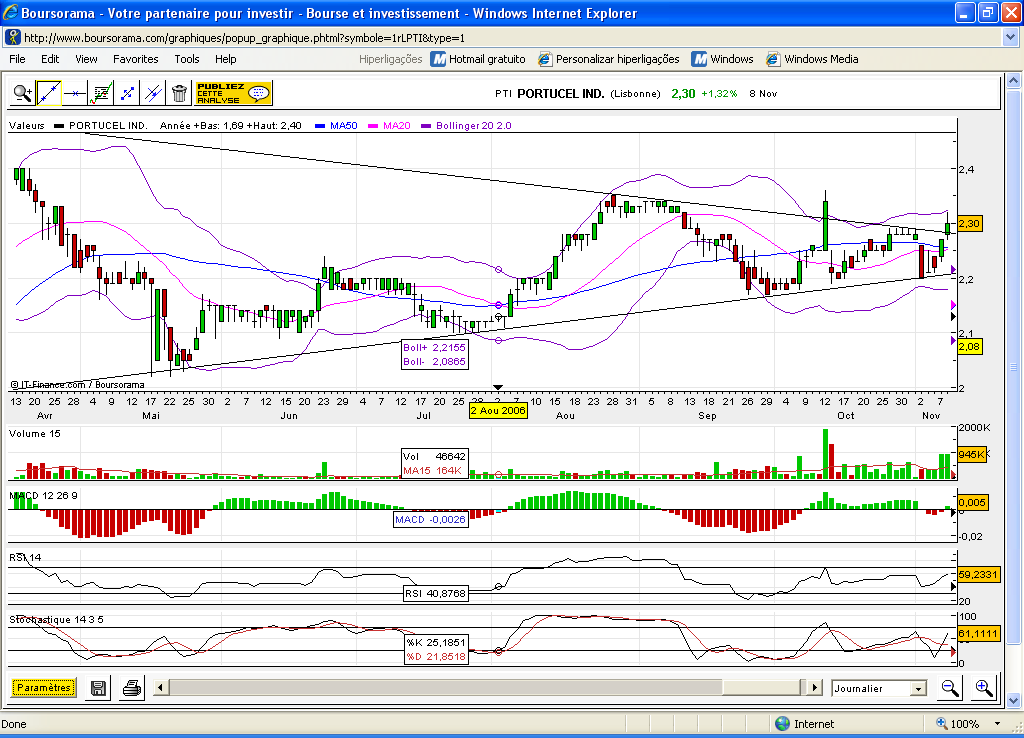Click the page vertical scrollbar up arrow
The height and width of the screenshot is (738, 1024).
(1014, 81)
